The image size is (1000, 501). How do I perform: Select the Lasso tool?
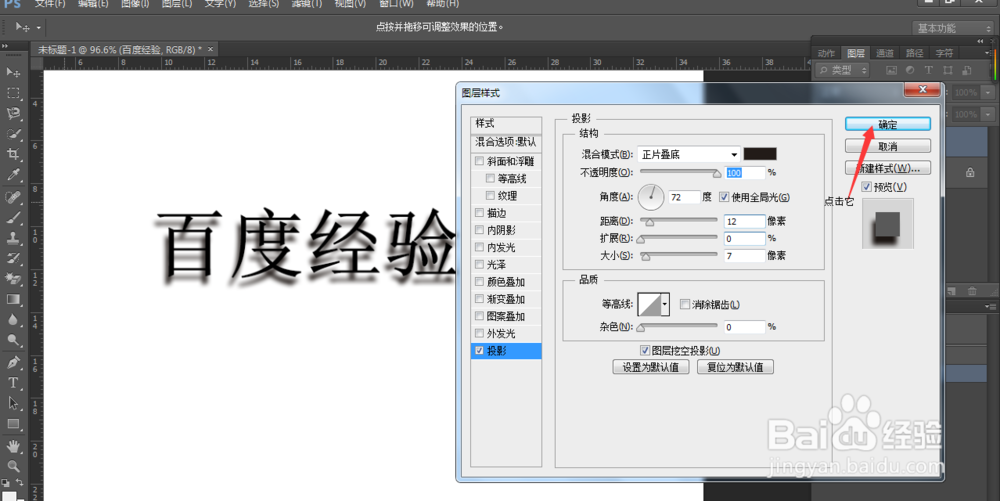coord(13,113)
